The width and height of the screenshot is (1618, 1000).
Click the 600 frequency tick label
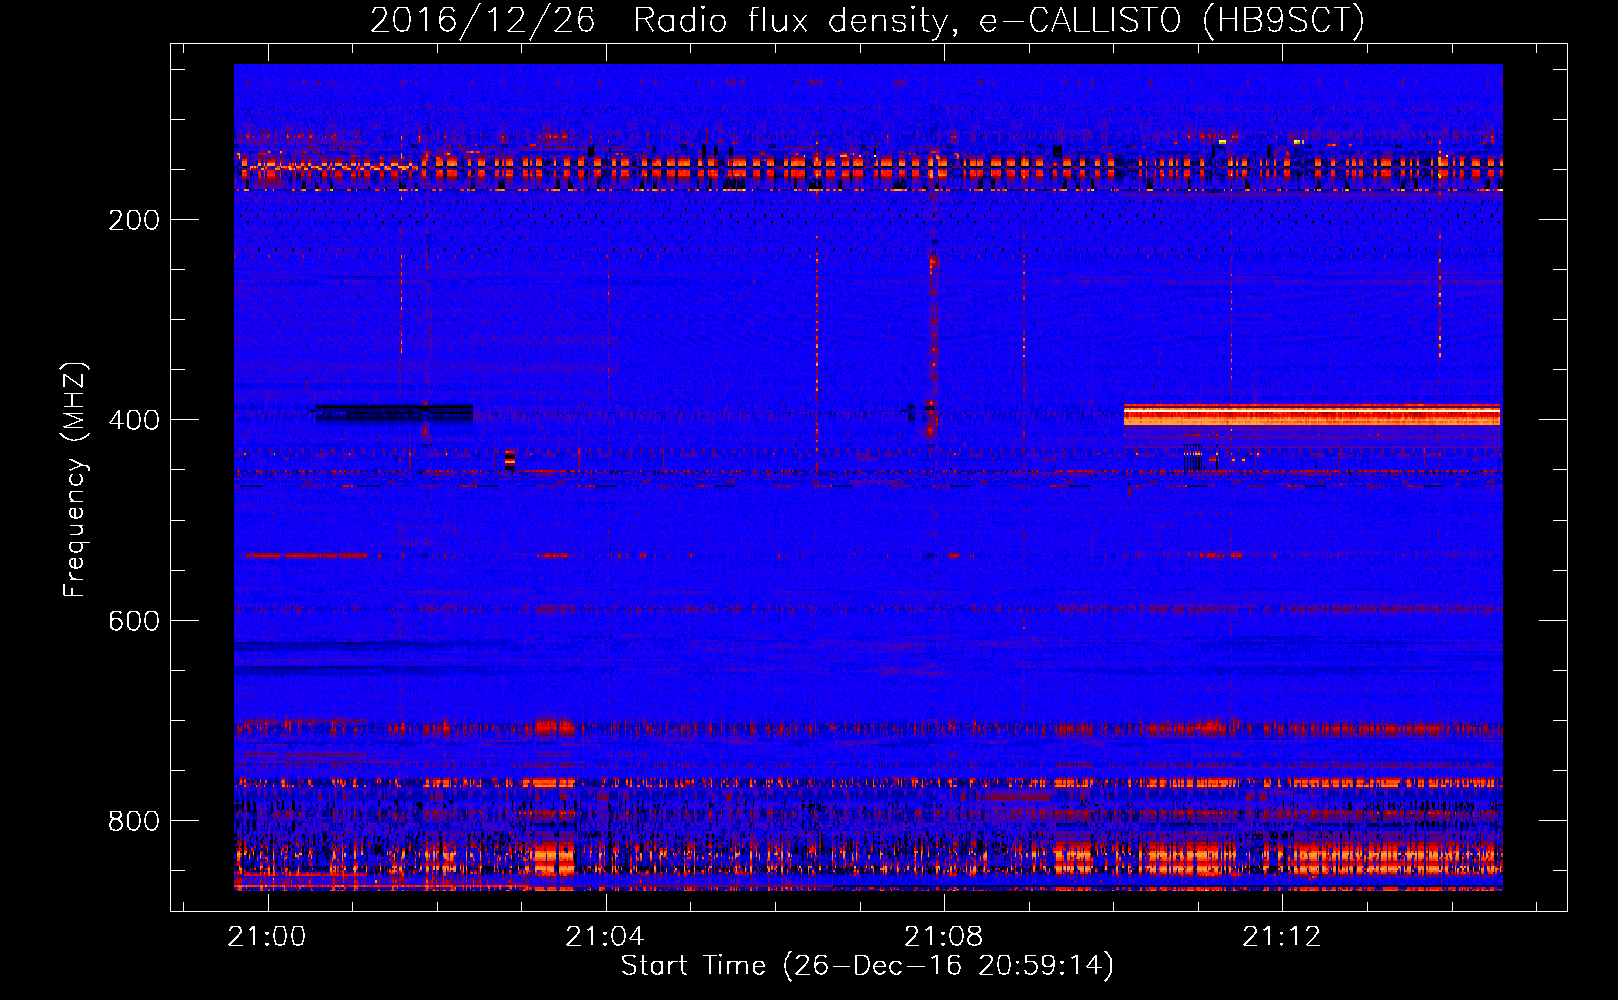(x=133, y=621)
